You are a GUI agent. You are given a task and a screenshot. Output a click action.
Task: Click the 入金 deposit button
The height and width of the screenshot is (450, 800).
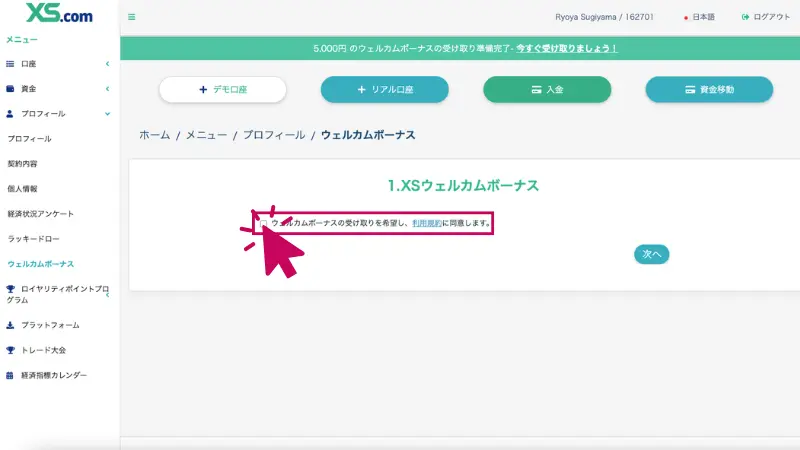tap(547, 89)
